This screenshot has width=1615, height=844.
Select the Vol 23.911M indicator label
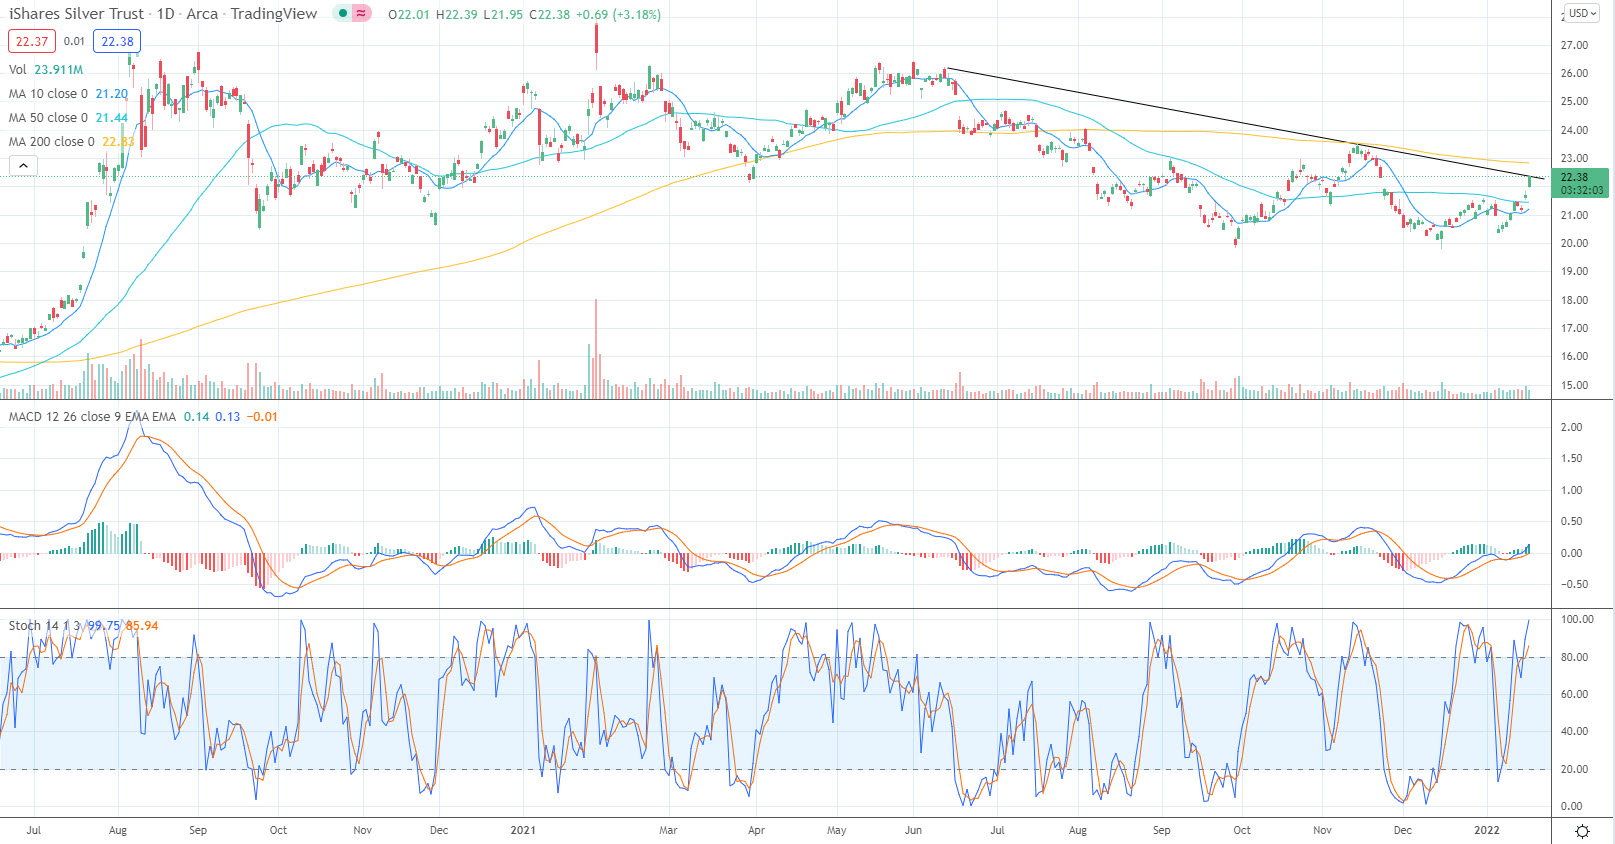pos(46,69)
